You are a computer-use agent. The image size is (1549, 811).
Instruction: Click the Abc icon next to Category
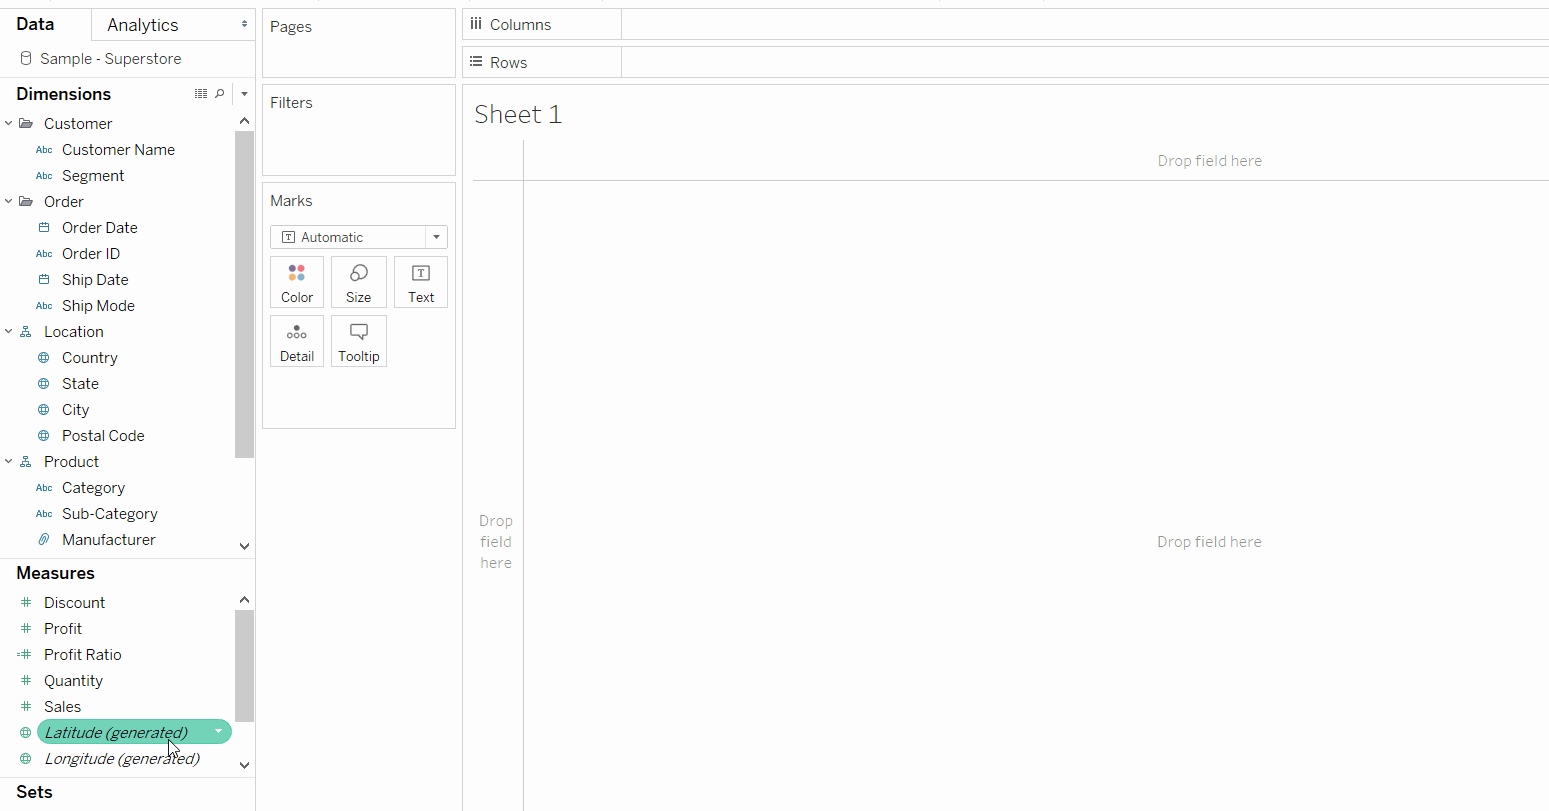coord(44,488)
